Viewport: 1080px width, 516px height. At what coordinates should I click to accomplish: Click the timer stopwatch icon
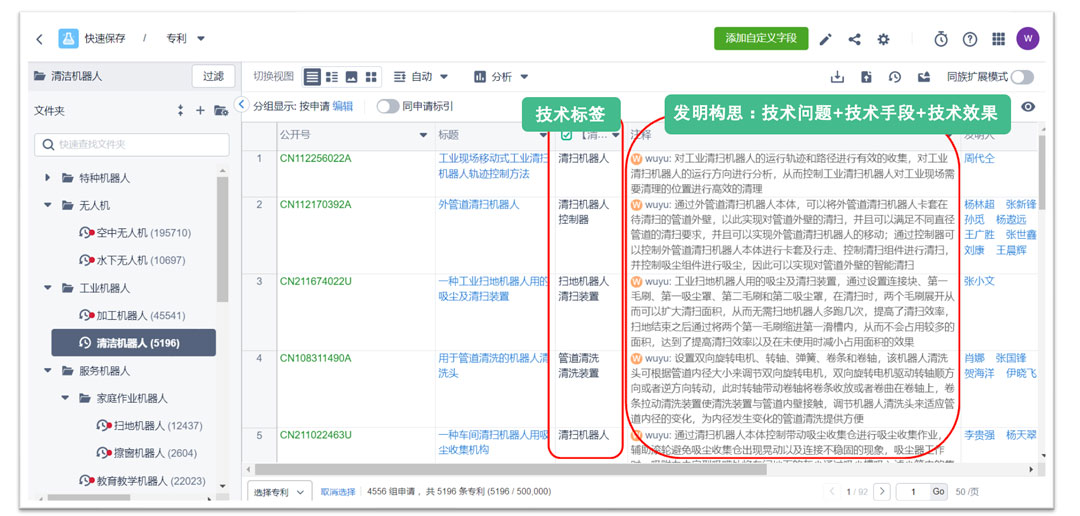coord(941,39)
